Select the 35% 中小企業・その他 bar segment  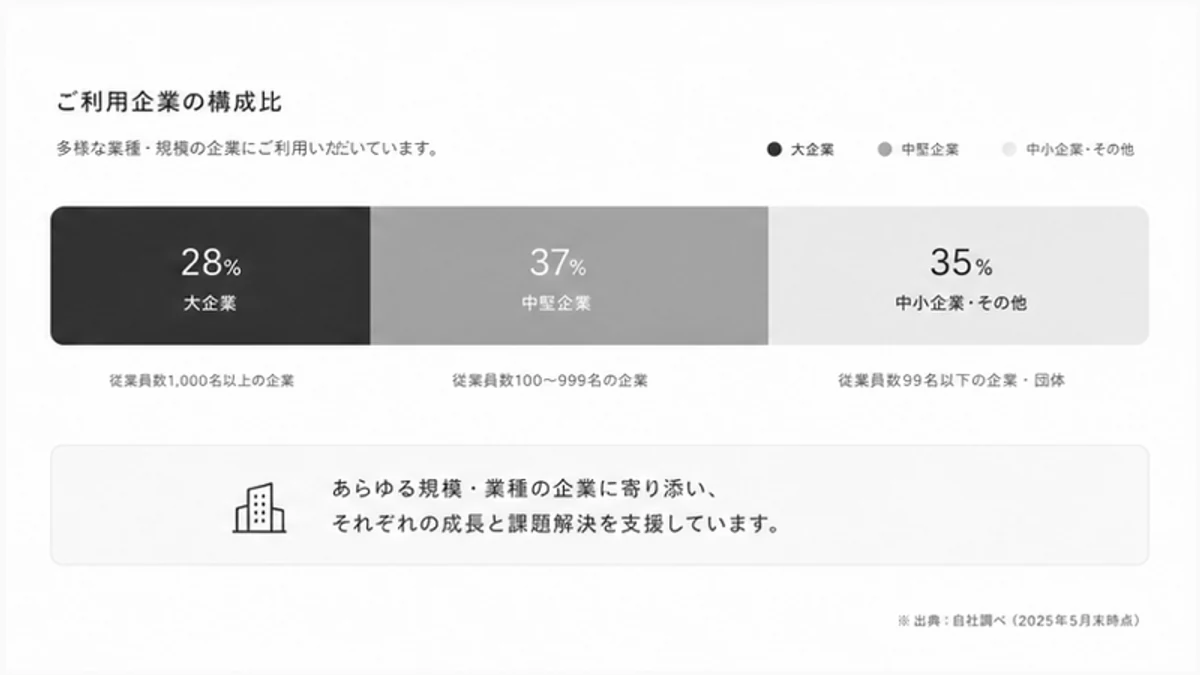coord(958,276)
